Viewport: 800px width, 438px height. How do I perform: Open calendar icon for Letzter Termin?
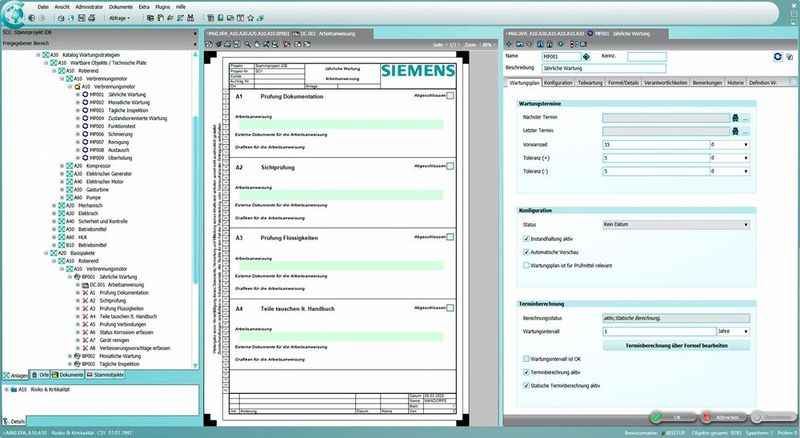(x=735, y=131)
